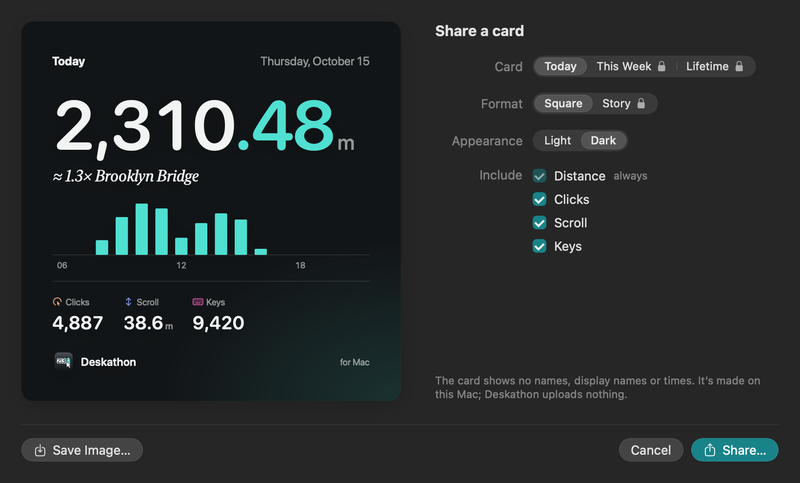Click the 'Today' title on card
This screenshot has height=483, width=800.
[68, 61]
